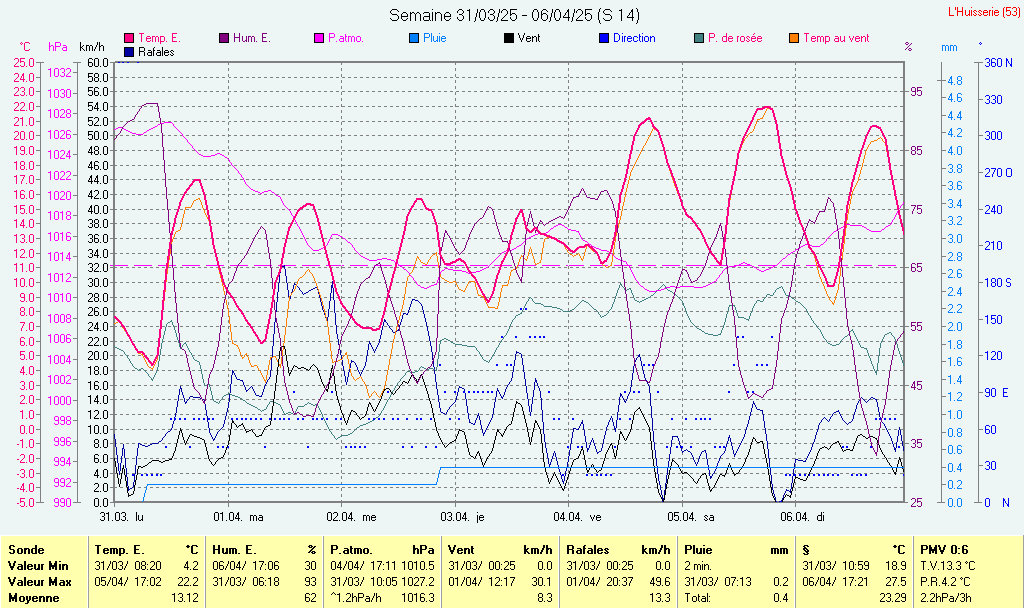Select the 'Vent' legend label
The height and width of the screenshot is (608, 1024).
(529, 38)
